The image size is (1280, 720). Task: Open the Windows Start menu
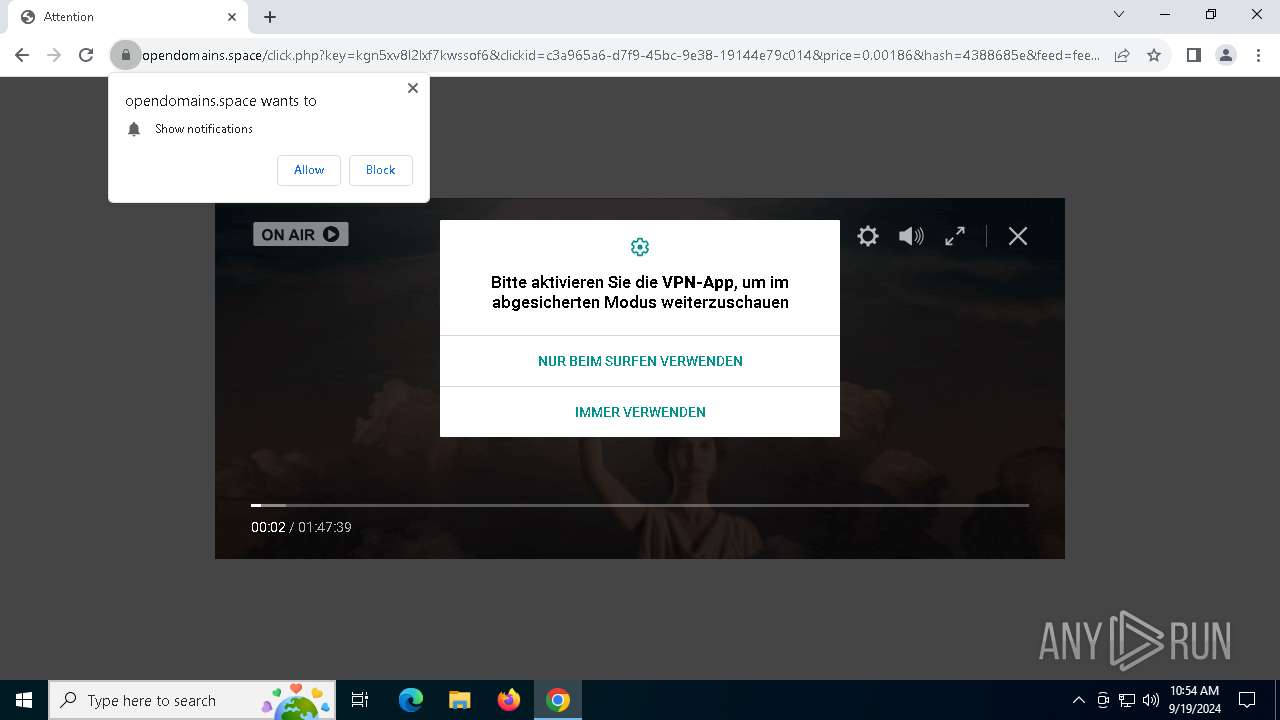tap(24, 700)
